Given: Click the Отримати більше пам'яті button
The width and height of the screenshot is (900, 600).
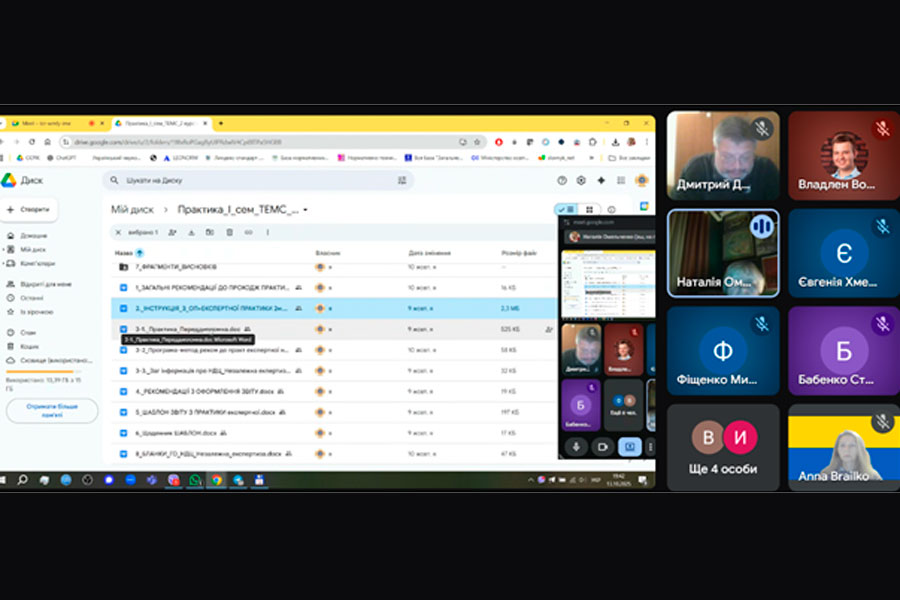Looking at the screenshot, I should click(x=52, y=410).
